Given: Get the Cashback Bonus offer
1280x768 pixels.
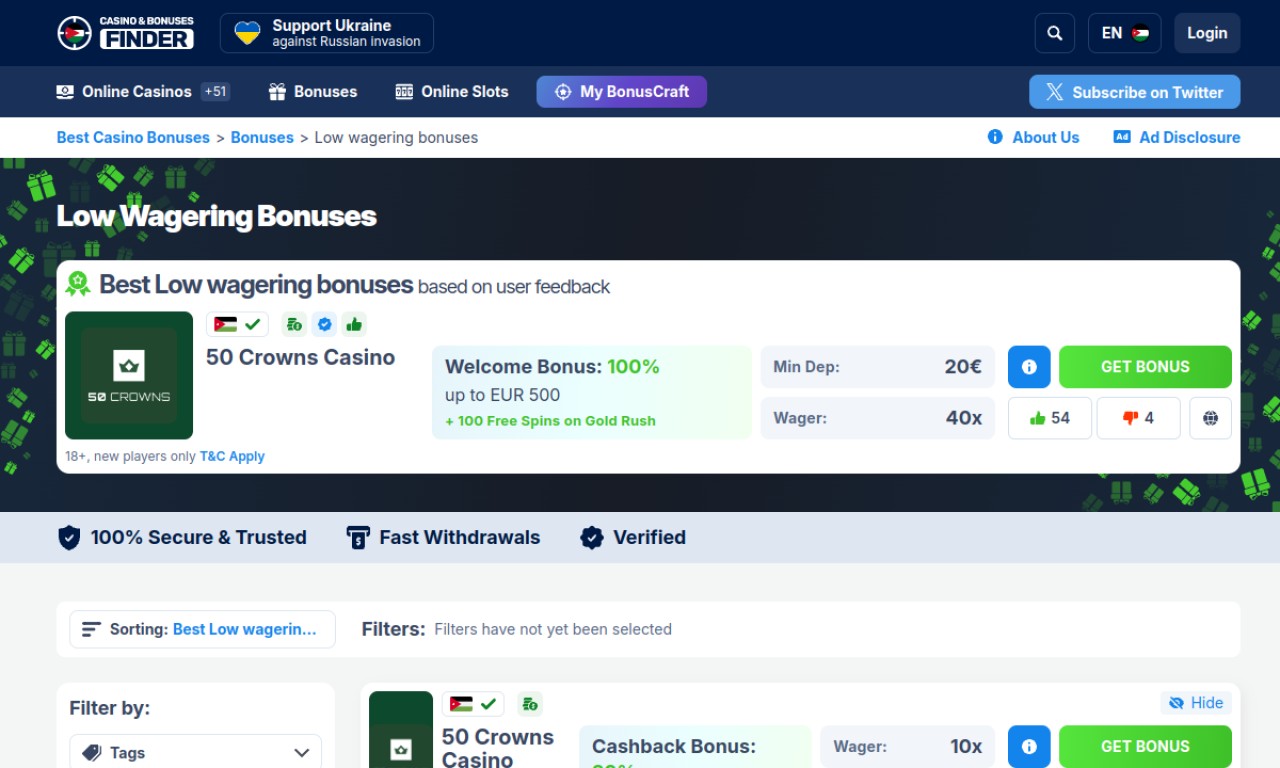Looking at the screenshot, I should (x=1145, y=746).
